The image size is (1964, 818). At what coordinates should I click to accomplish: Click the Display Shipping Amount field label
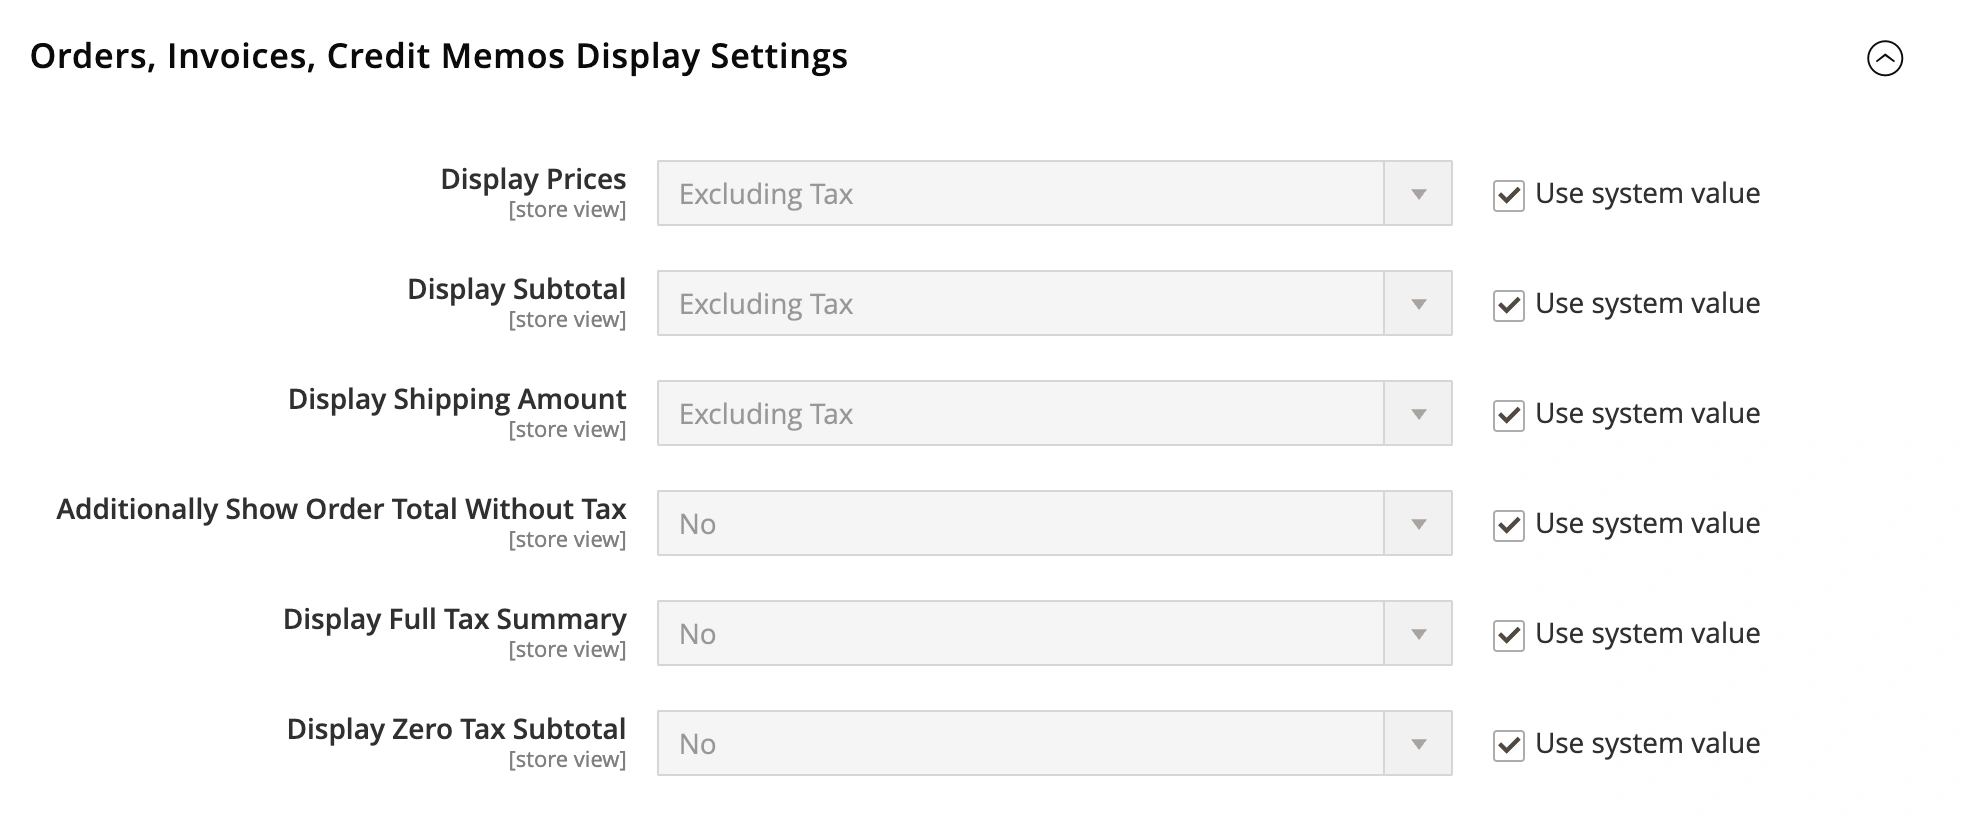click(457, 399)
